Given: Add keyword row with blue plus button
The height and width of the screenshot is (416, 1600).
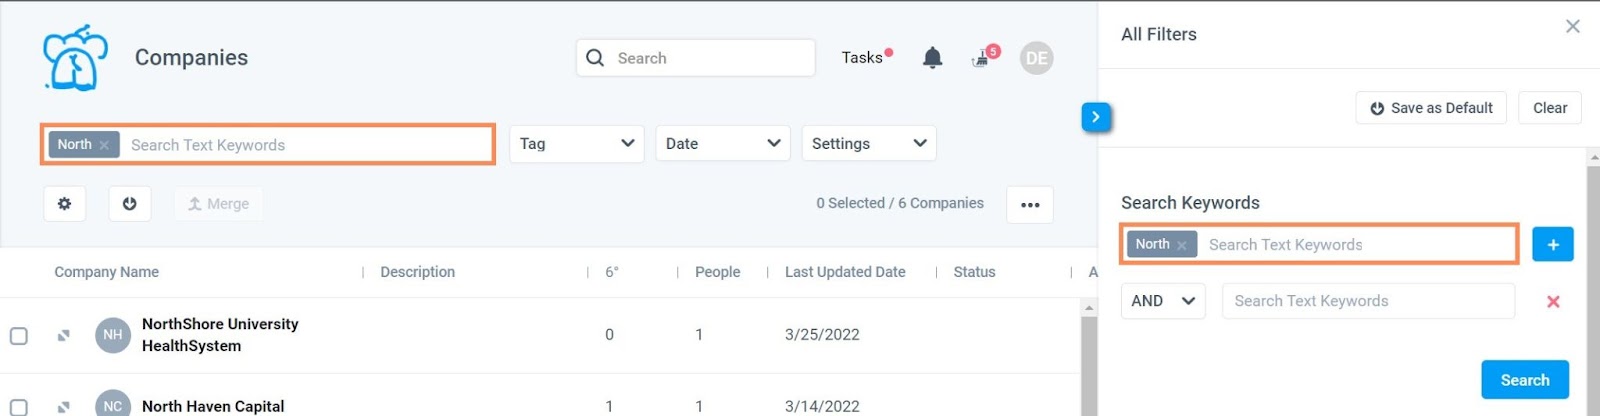Looking at the screenshot, I should click(x=1553, y=244).
